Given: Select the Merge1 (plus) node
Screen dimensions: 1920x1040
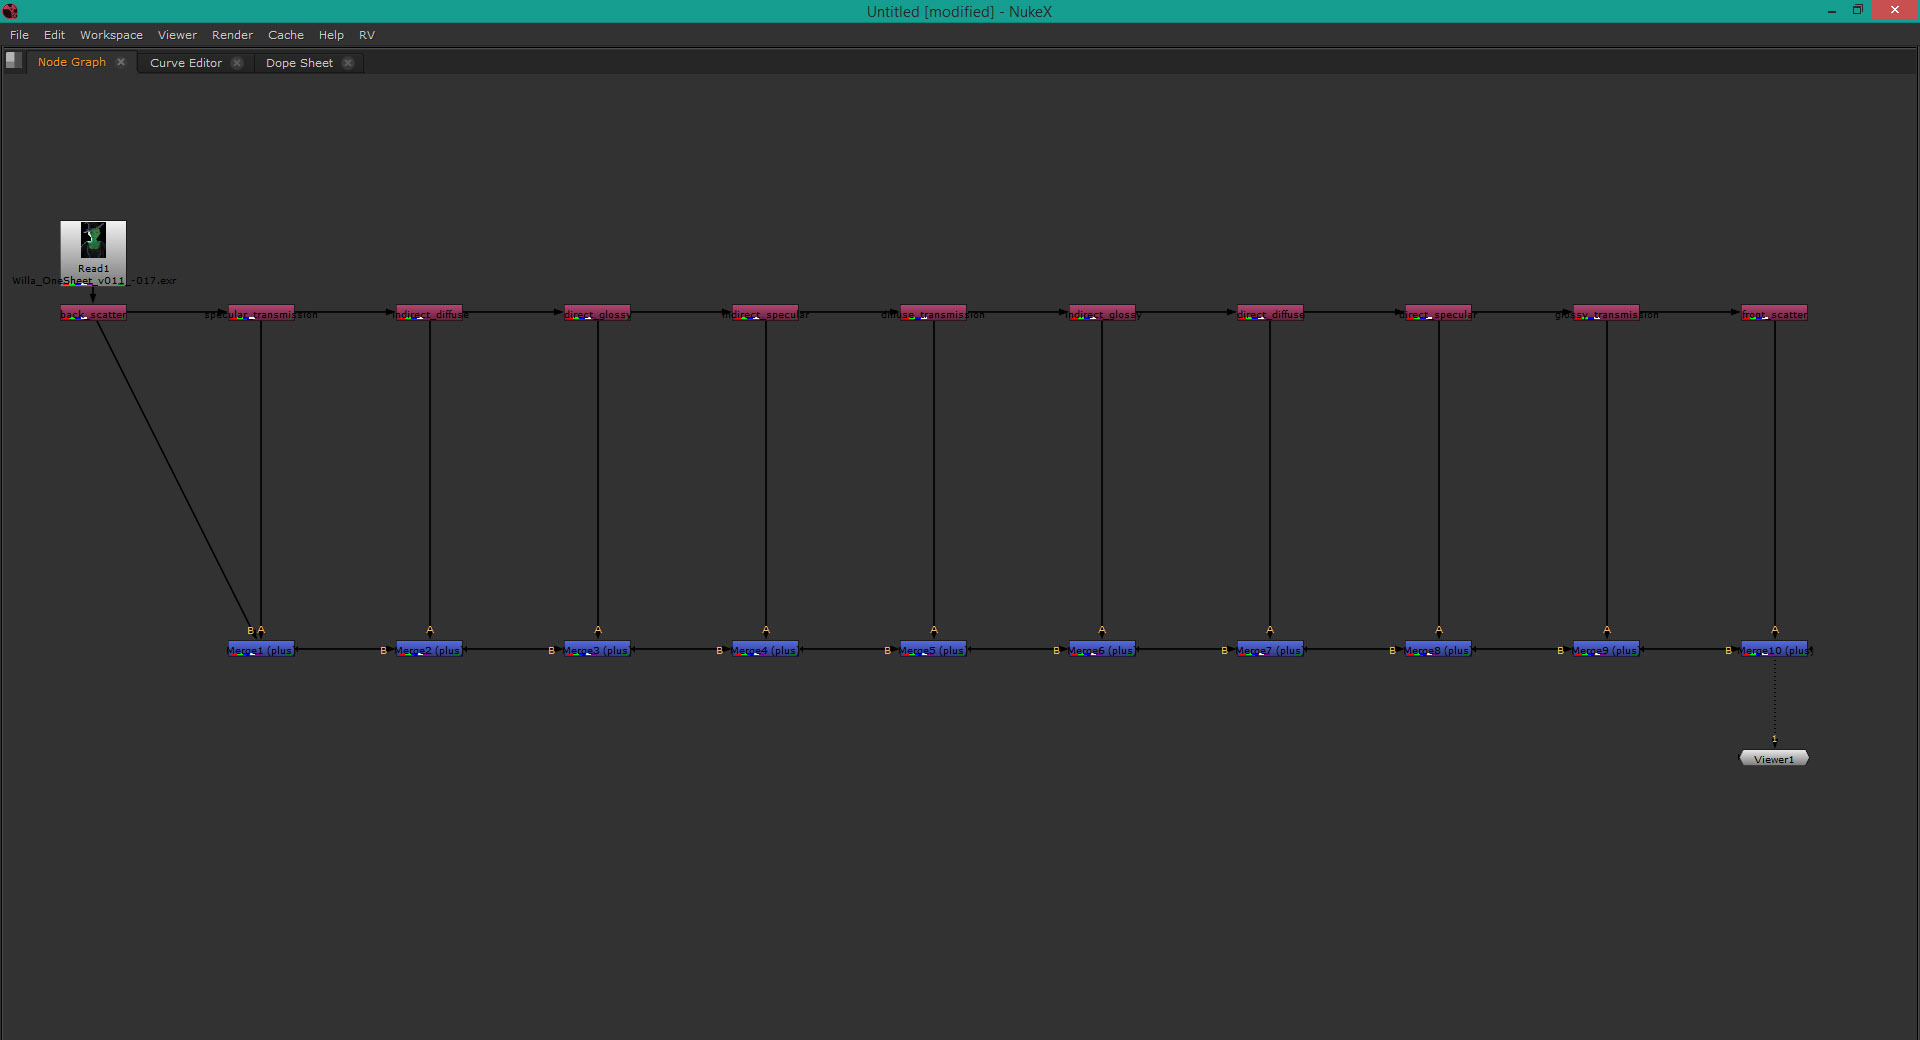Looking at the screenshot, I should (x=261, y=649).
